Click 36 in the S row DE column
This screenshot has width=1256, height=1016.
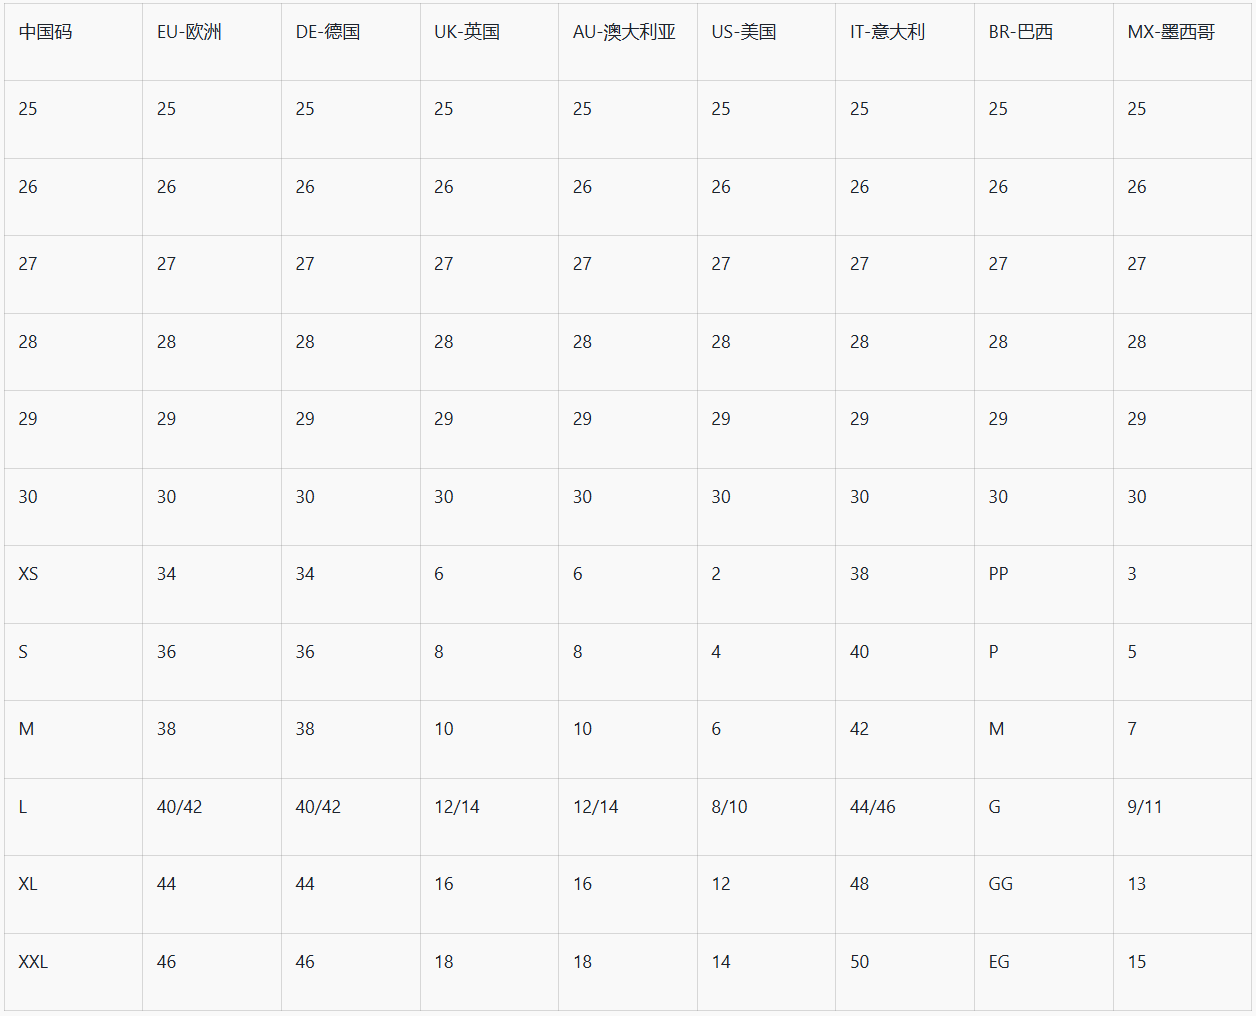pyautogui.click(x=305, y=652)
